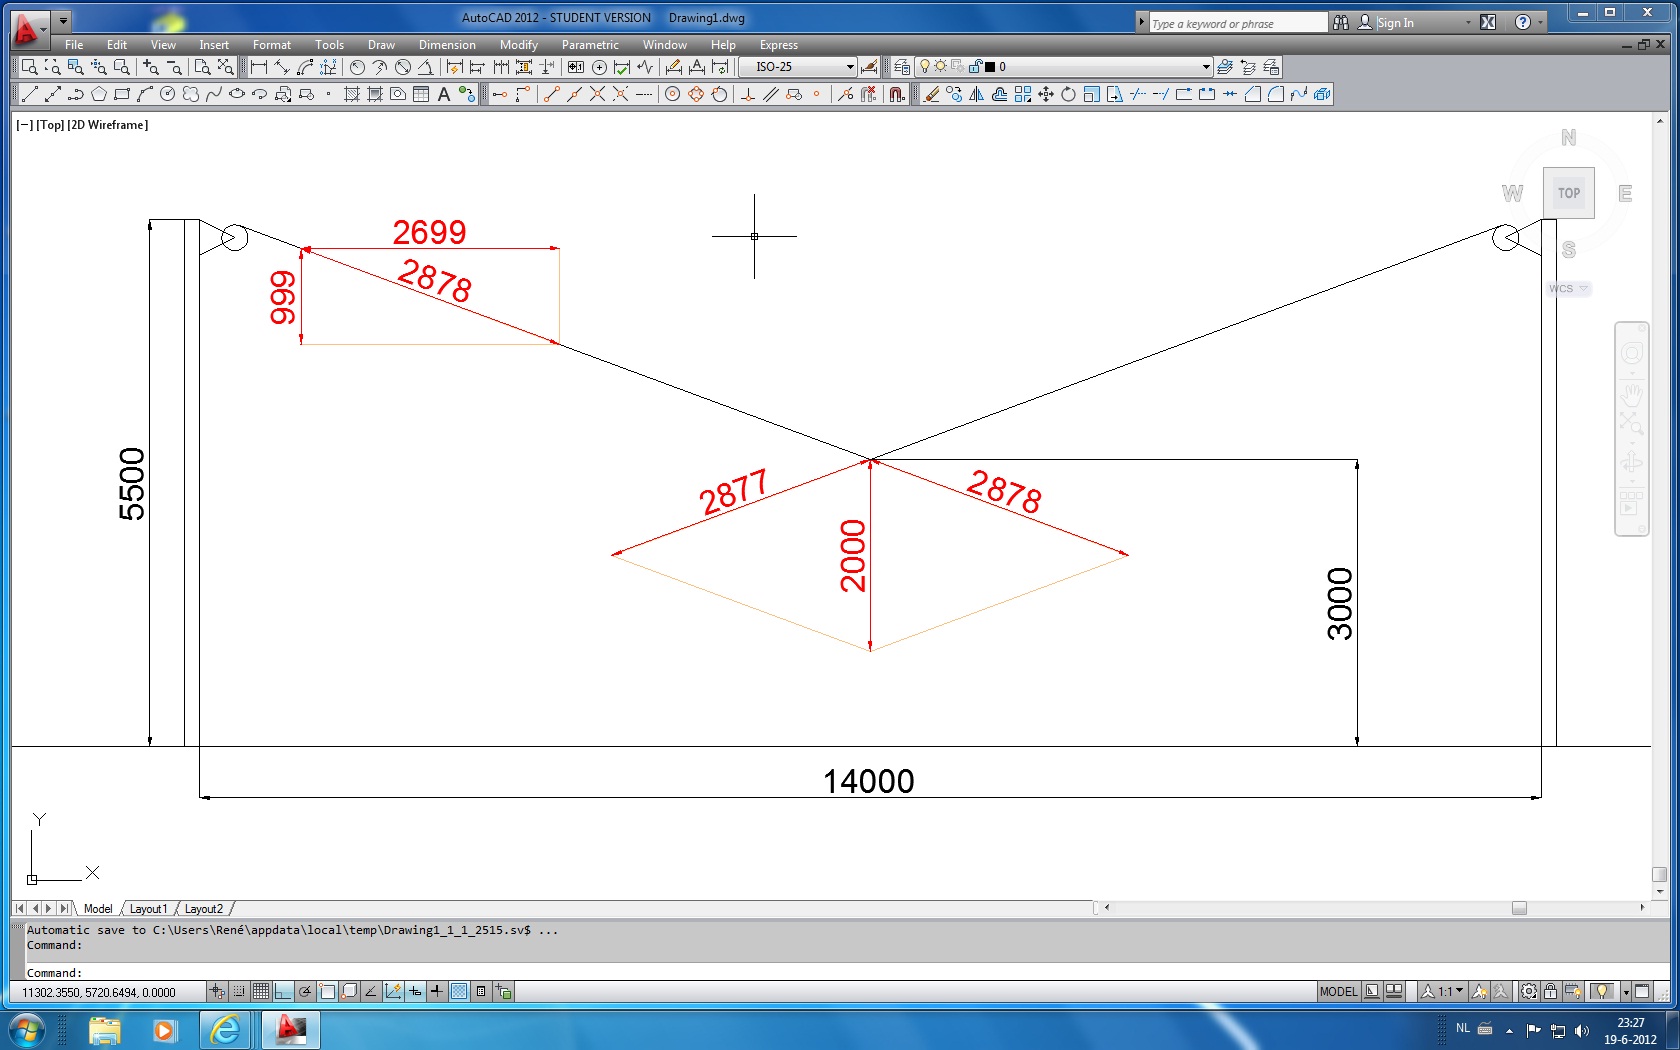
Task: Open the status bar application menu arrow
Action: point(1626,992)
